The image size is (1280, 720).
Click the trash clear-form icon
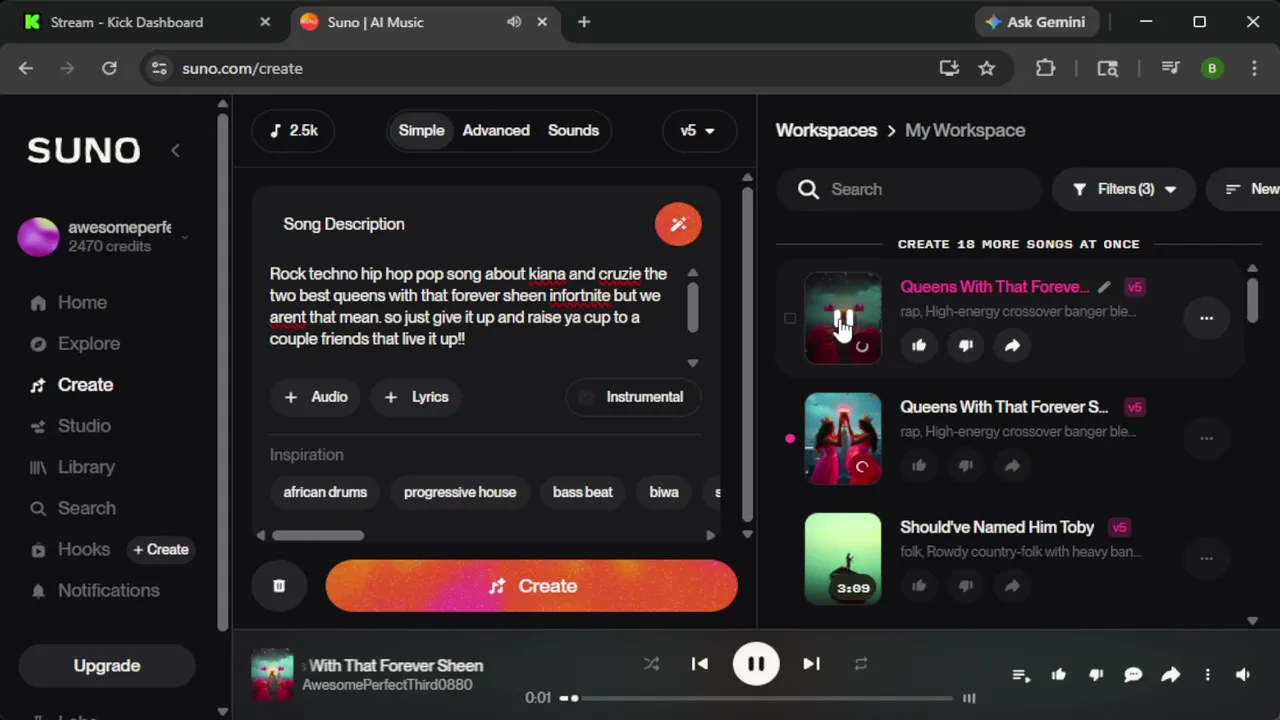click(279, 586)
